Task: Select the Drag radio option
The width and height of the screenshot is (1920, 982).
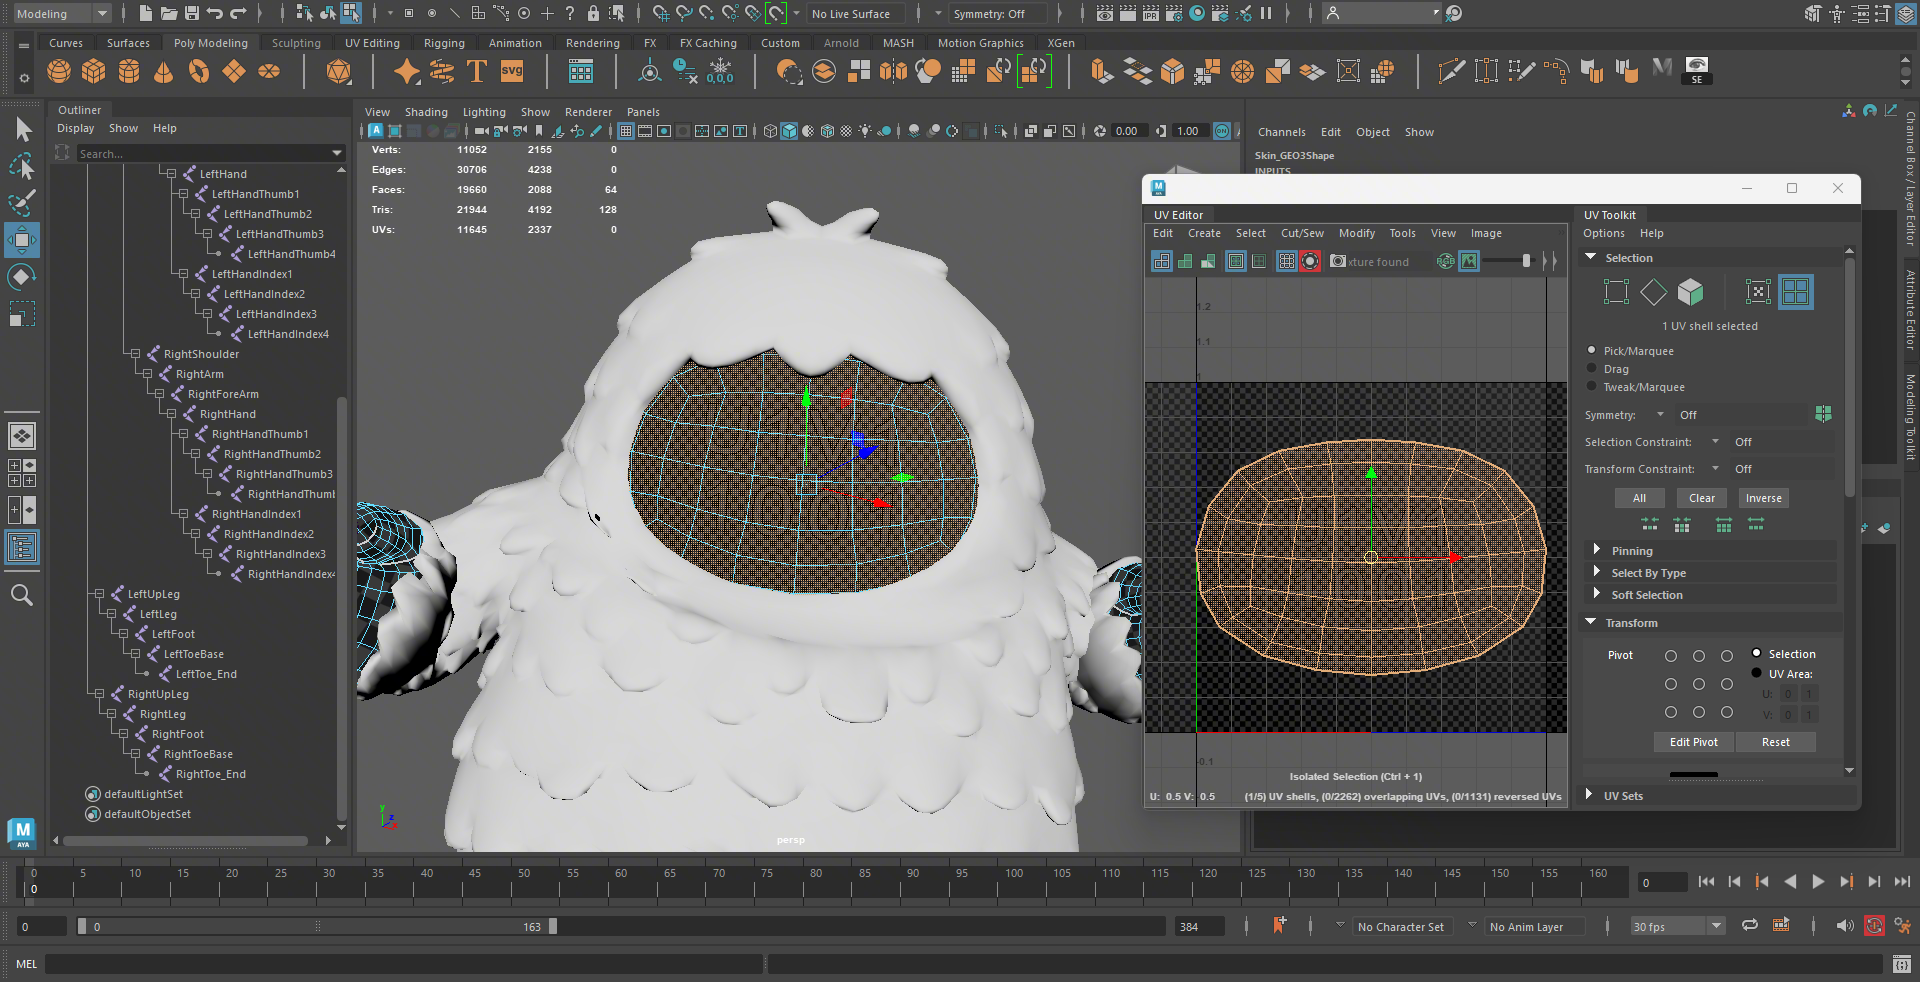Action: pos(1592,369)
